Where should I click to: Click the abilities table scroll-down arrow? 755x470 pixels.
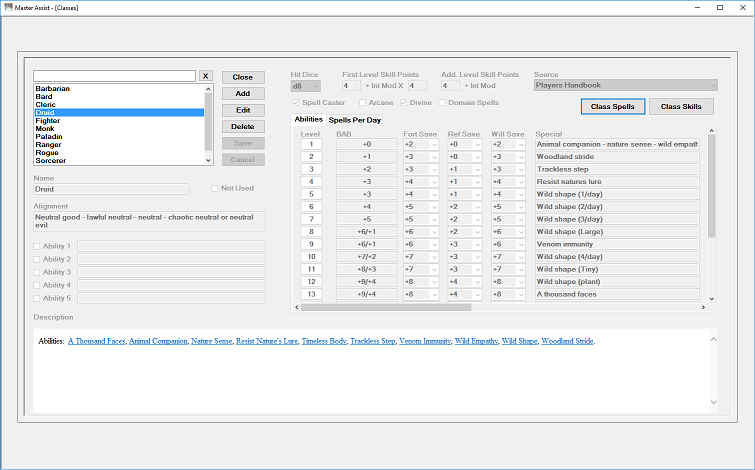click(x=712, y=299)
